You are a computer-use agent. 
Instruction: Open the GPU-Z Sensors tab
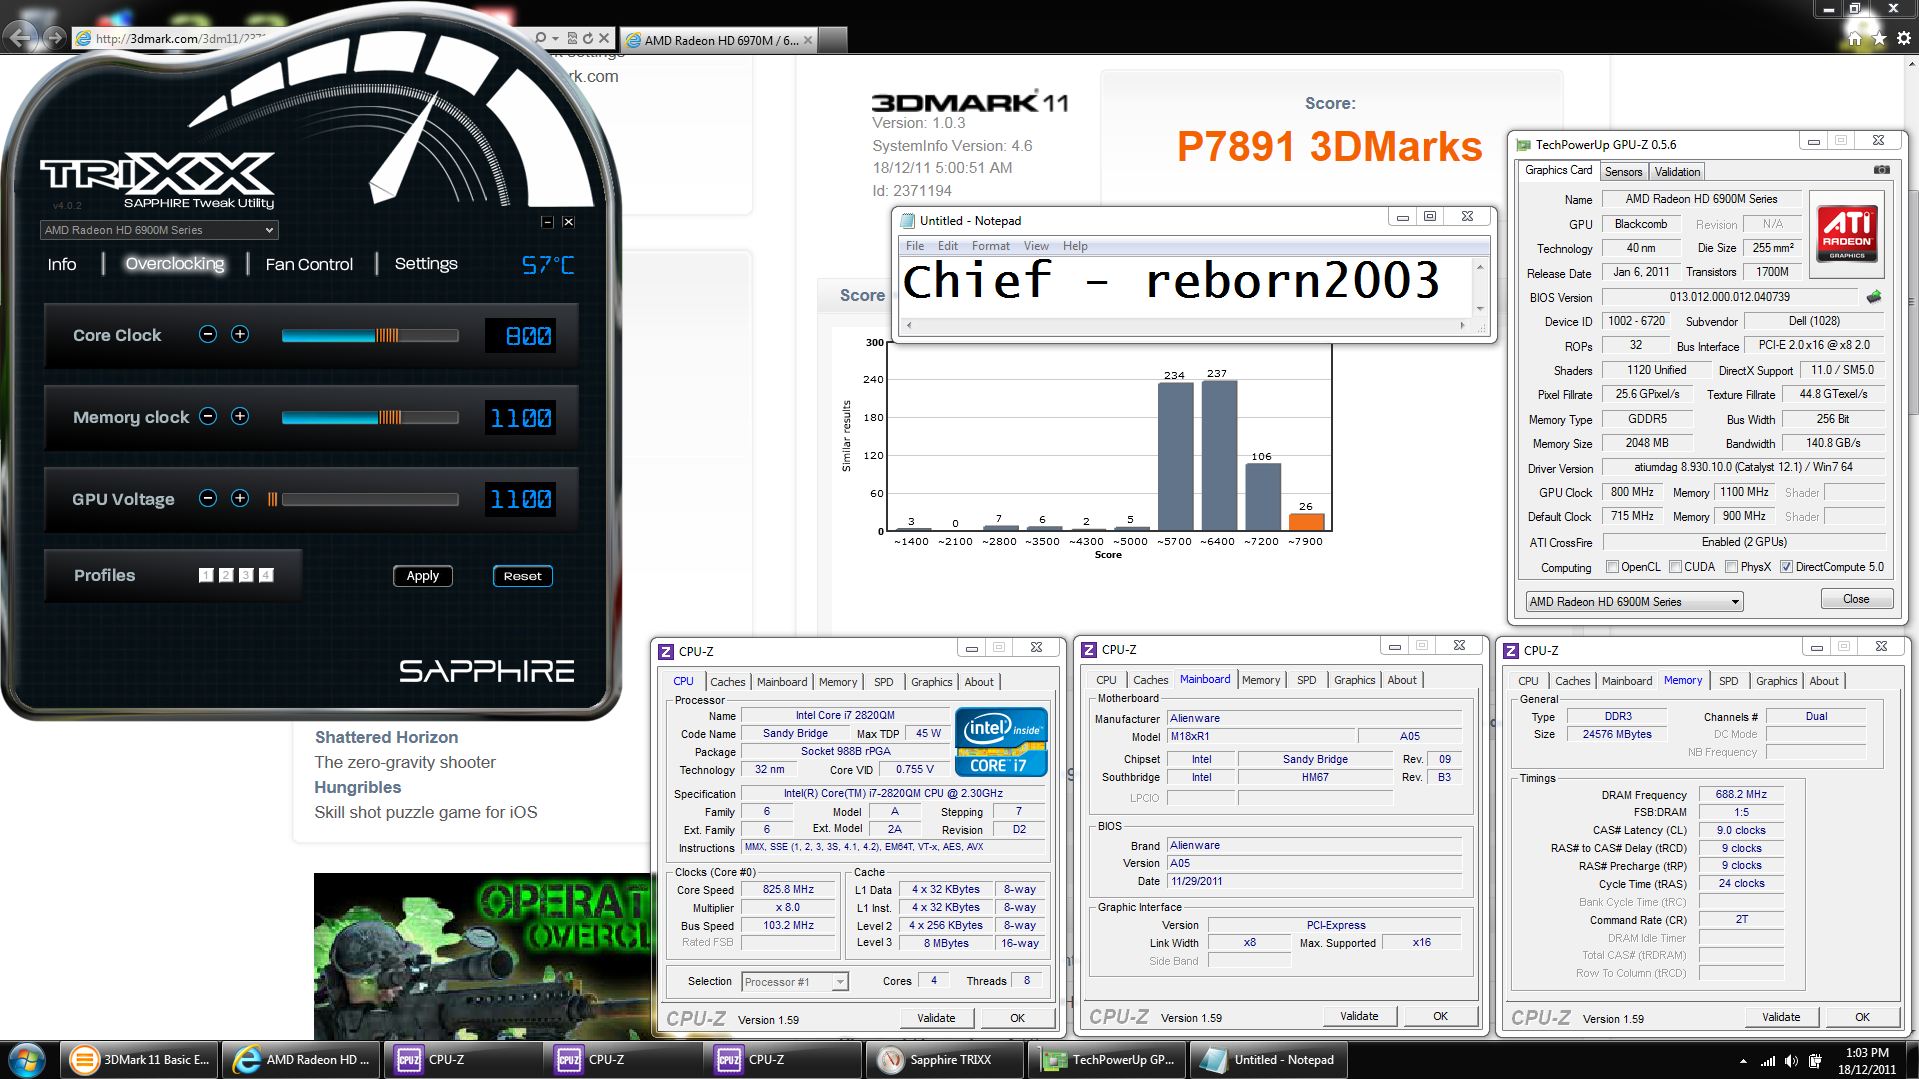pyautogui.click(x=1623, y=172)
